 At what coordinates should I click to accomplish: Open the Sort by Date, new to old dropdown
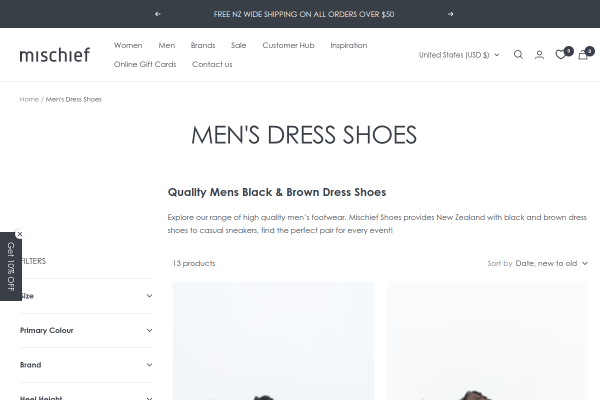click(549, 263)
